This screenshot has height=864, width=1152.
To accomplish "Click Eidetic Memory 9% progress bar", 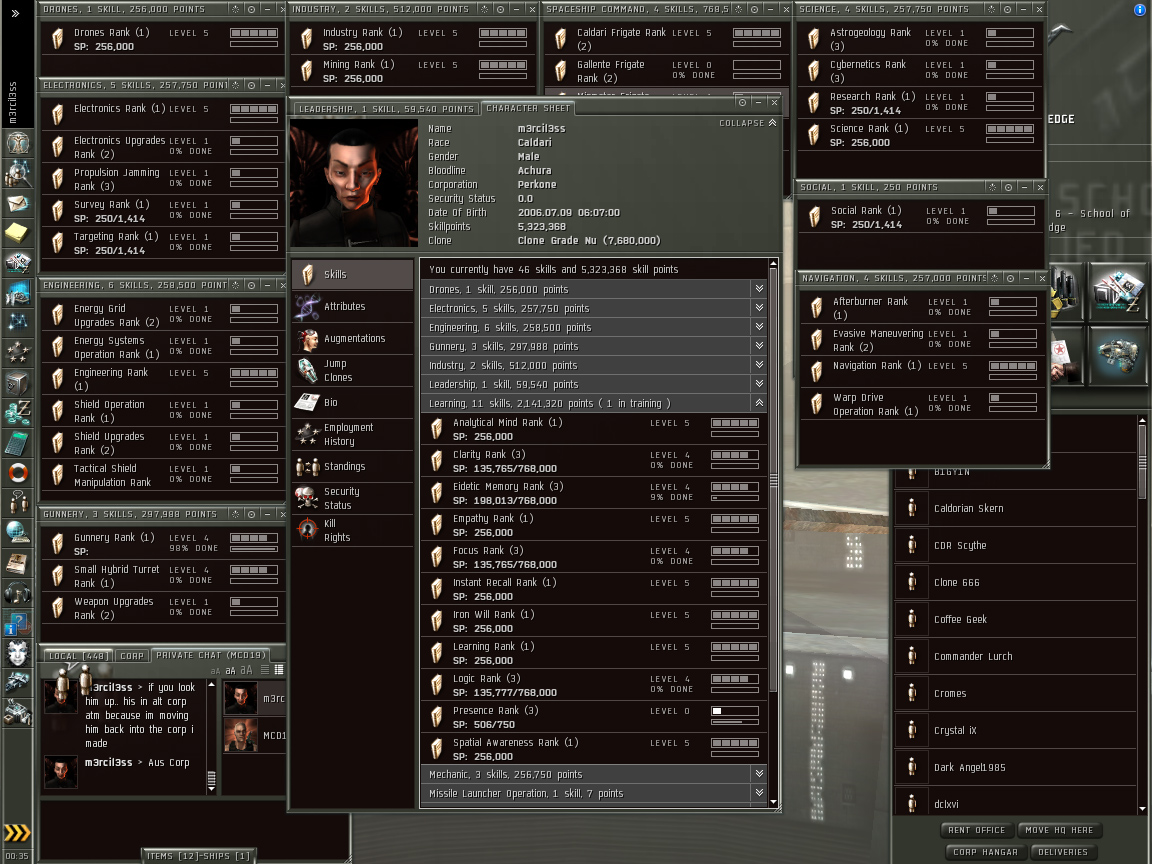I will coord(735,498).
